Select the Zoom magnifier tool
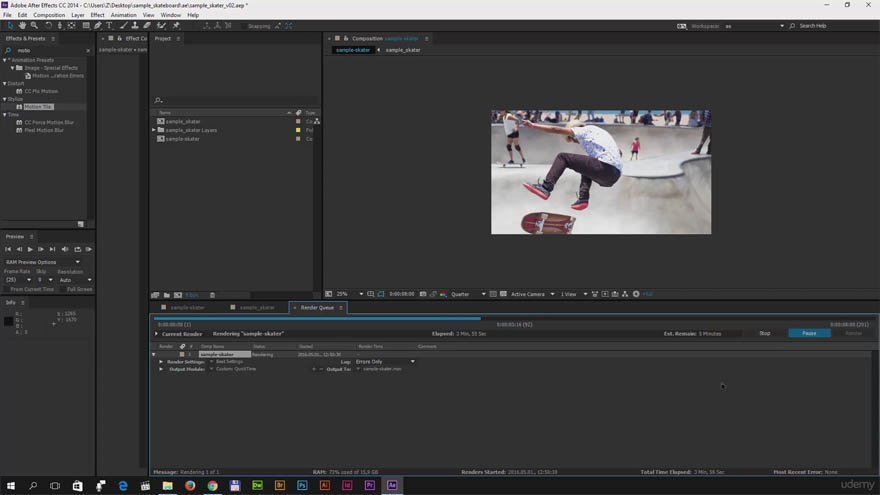Viewport: 880px width, 495px height. (x=34, y=26)
